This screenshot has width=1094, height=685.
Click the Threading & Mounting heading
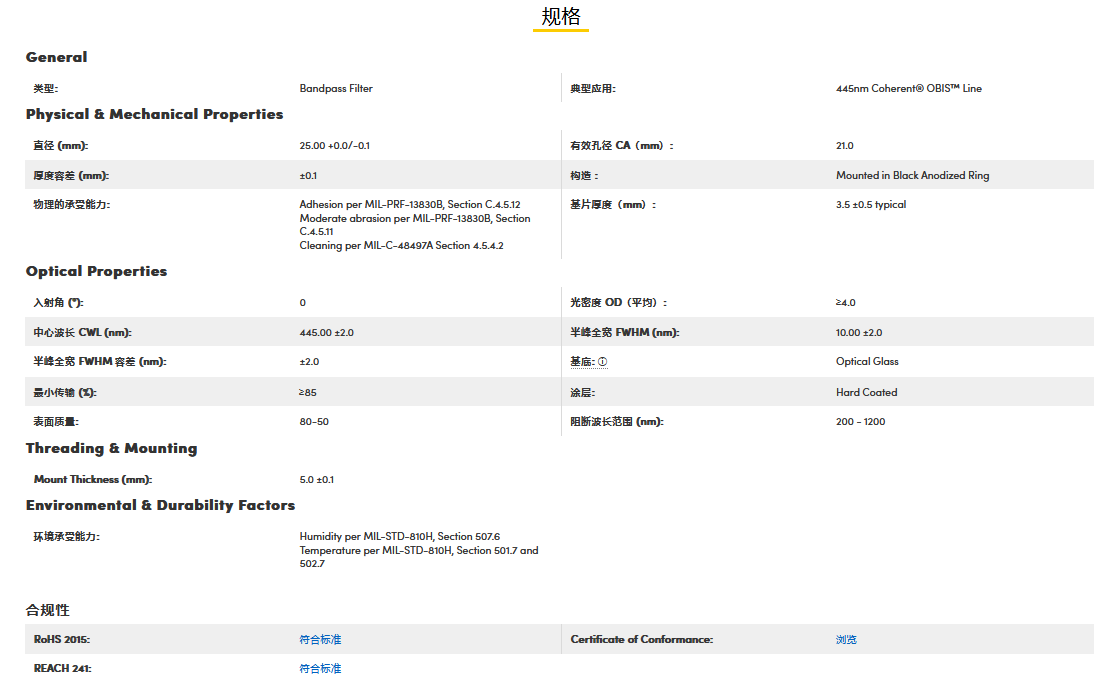(111, 448)
